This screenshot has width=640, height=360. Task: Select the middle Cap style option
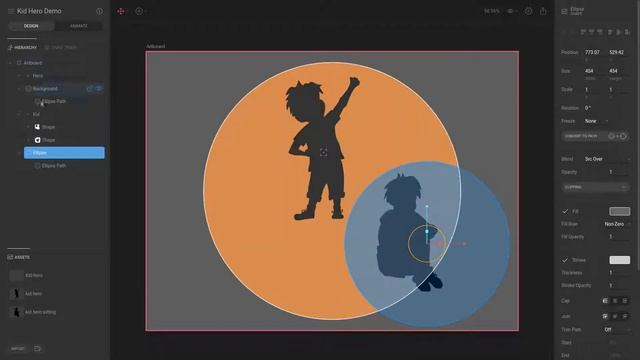click(x=615, y=301)
